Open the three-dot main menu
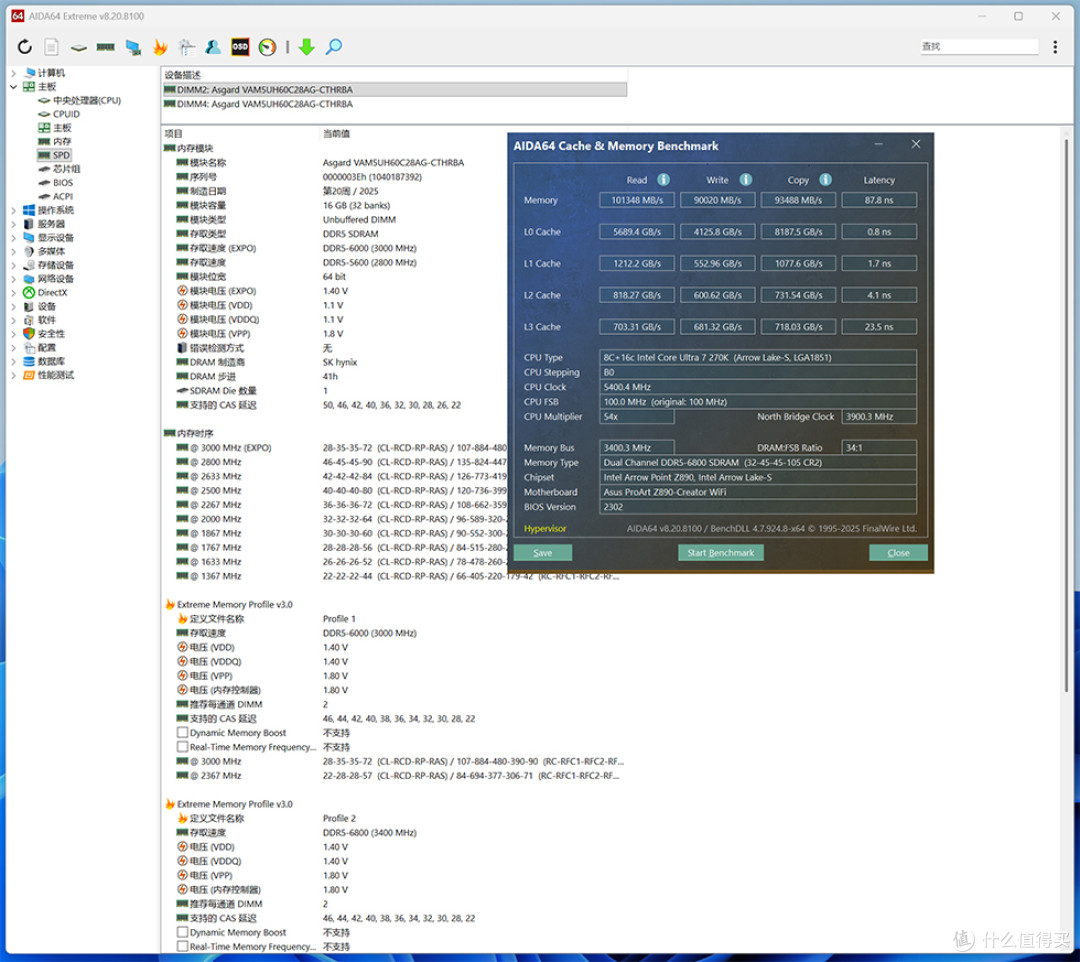 (1055, 47)
